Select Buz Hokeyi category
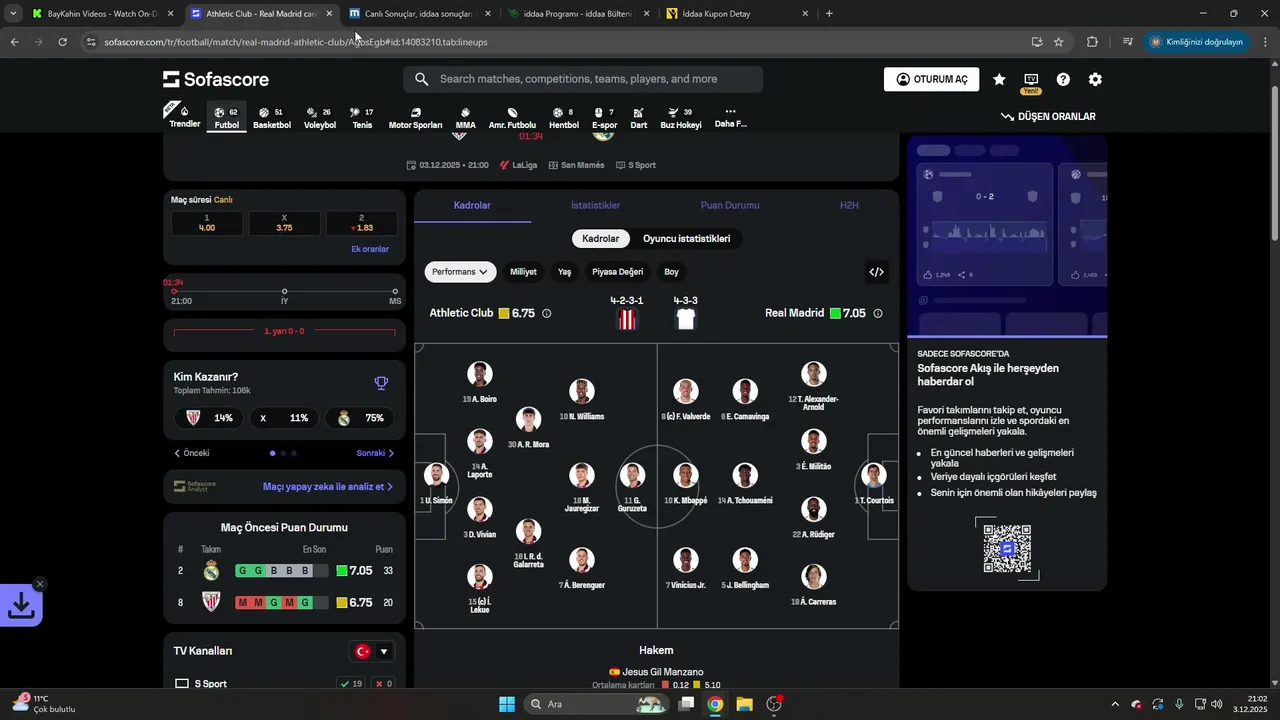 click(681, 118)
